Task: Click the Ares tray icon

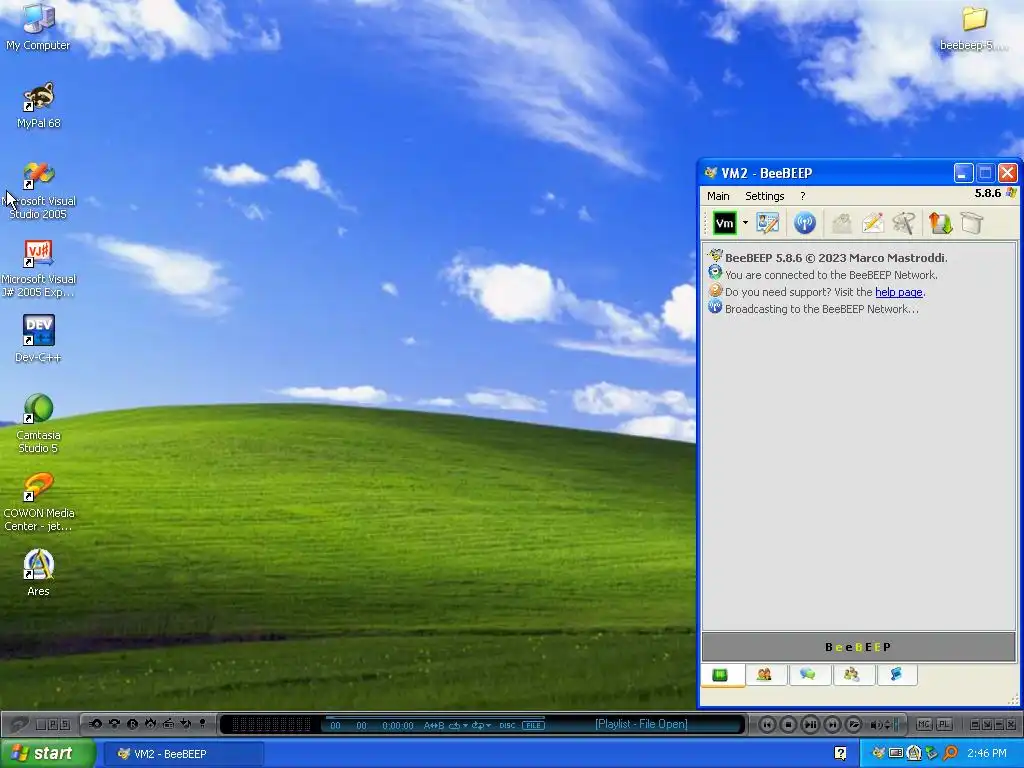Action: pyautogui.click(x=914, y=754)
